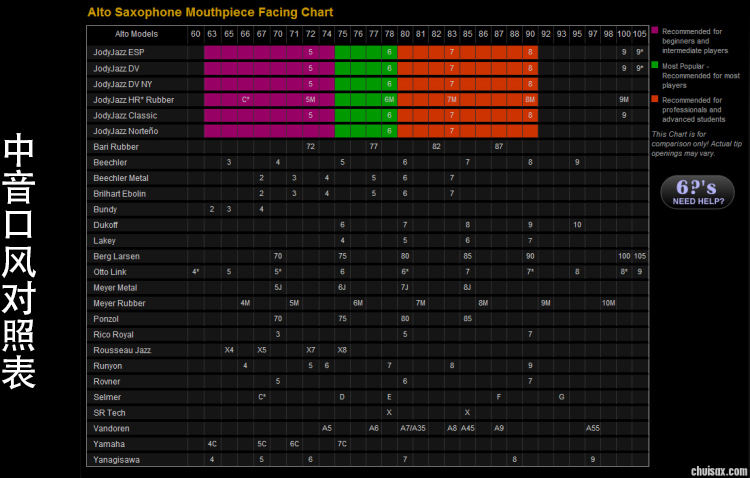Click the '10' cell in Dukoff row
This screenshot has height=478, width=750.
(577, 225)
